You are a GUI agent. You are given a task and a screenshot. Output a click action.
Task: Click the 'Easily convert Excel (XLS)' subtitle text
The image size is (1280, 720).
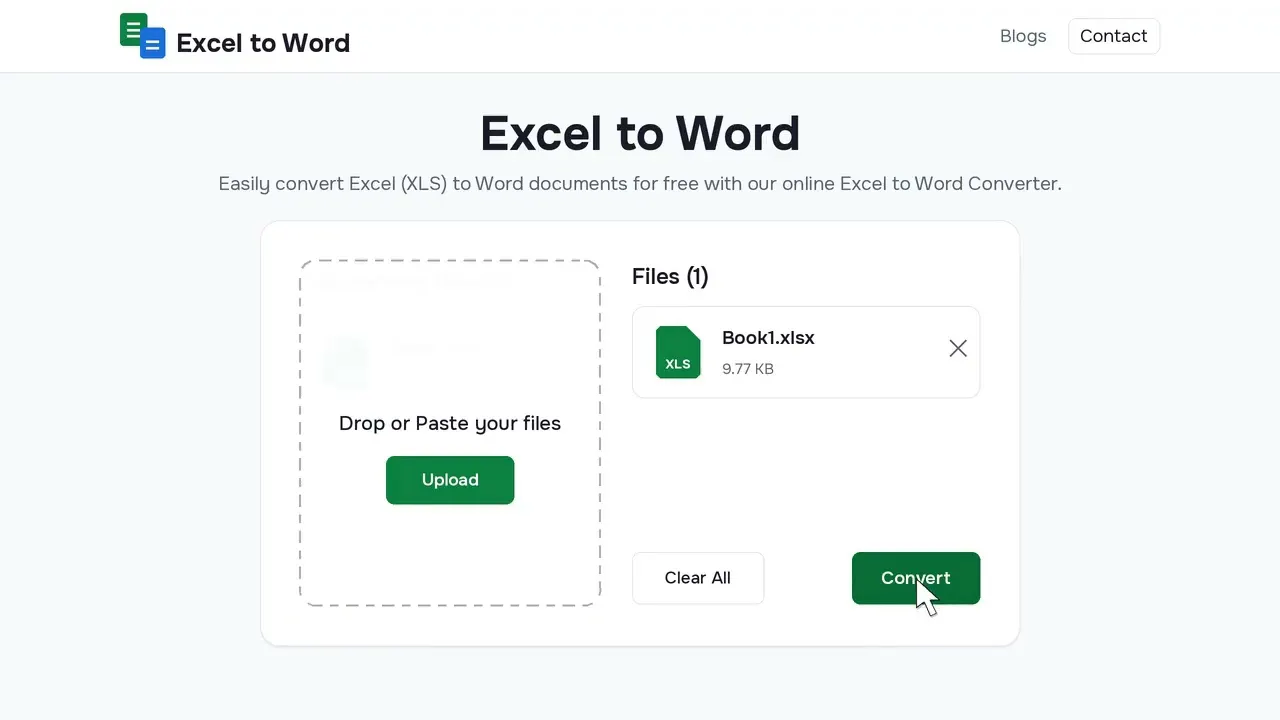pyautogui.click(x=640, y=184)
